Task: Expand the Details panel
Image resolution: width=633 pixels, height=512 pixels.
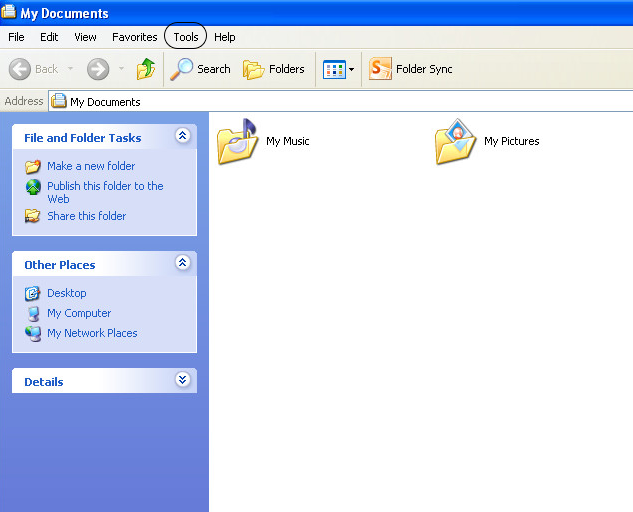Action: [182, 381]
